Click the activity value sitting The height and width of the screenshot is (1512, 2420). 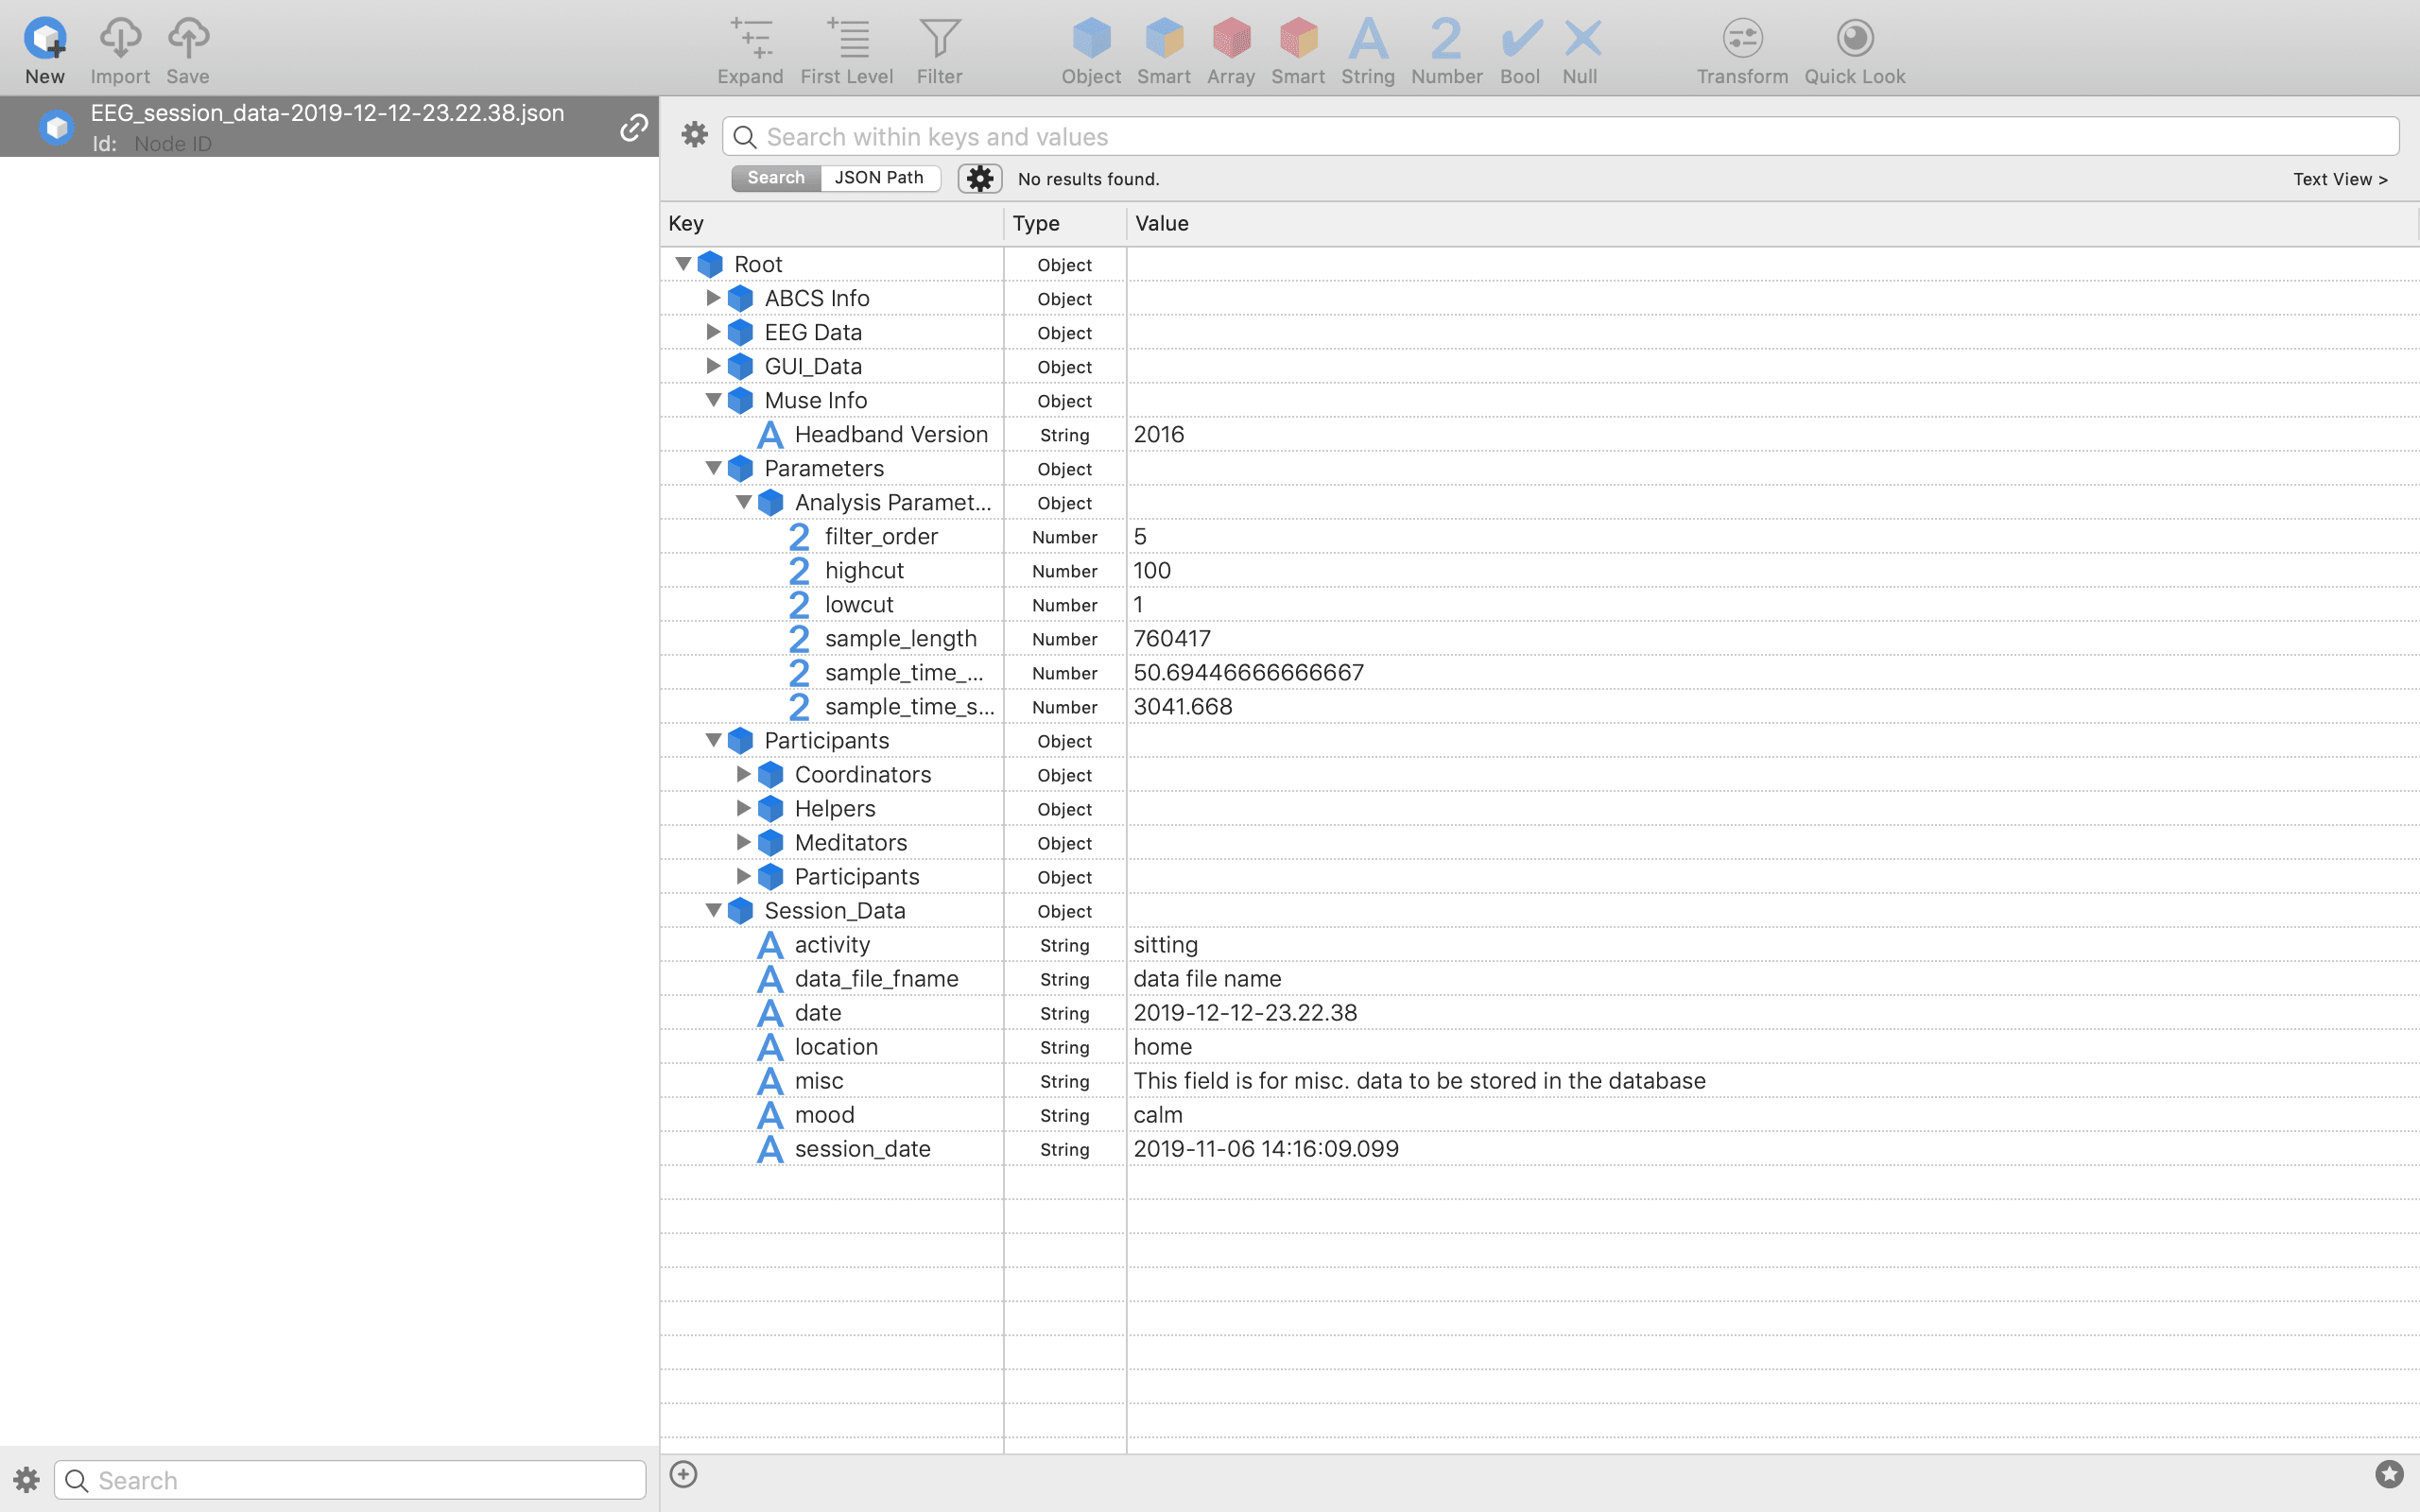coord(1165,945)
